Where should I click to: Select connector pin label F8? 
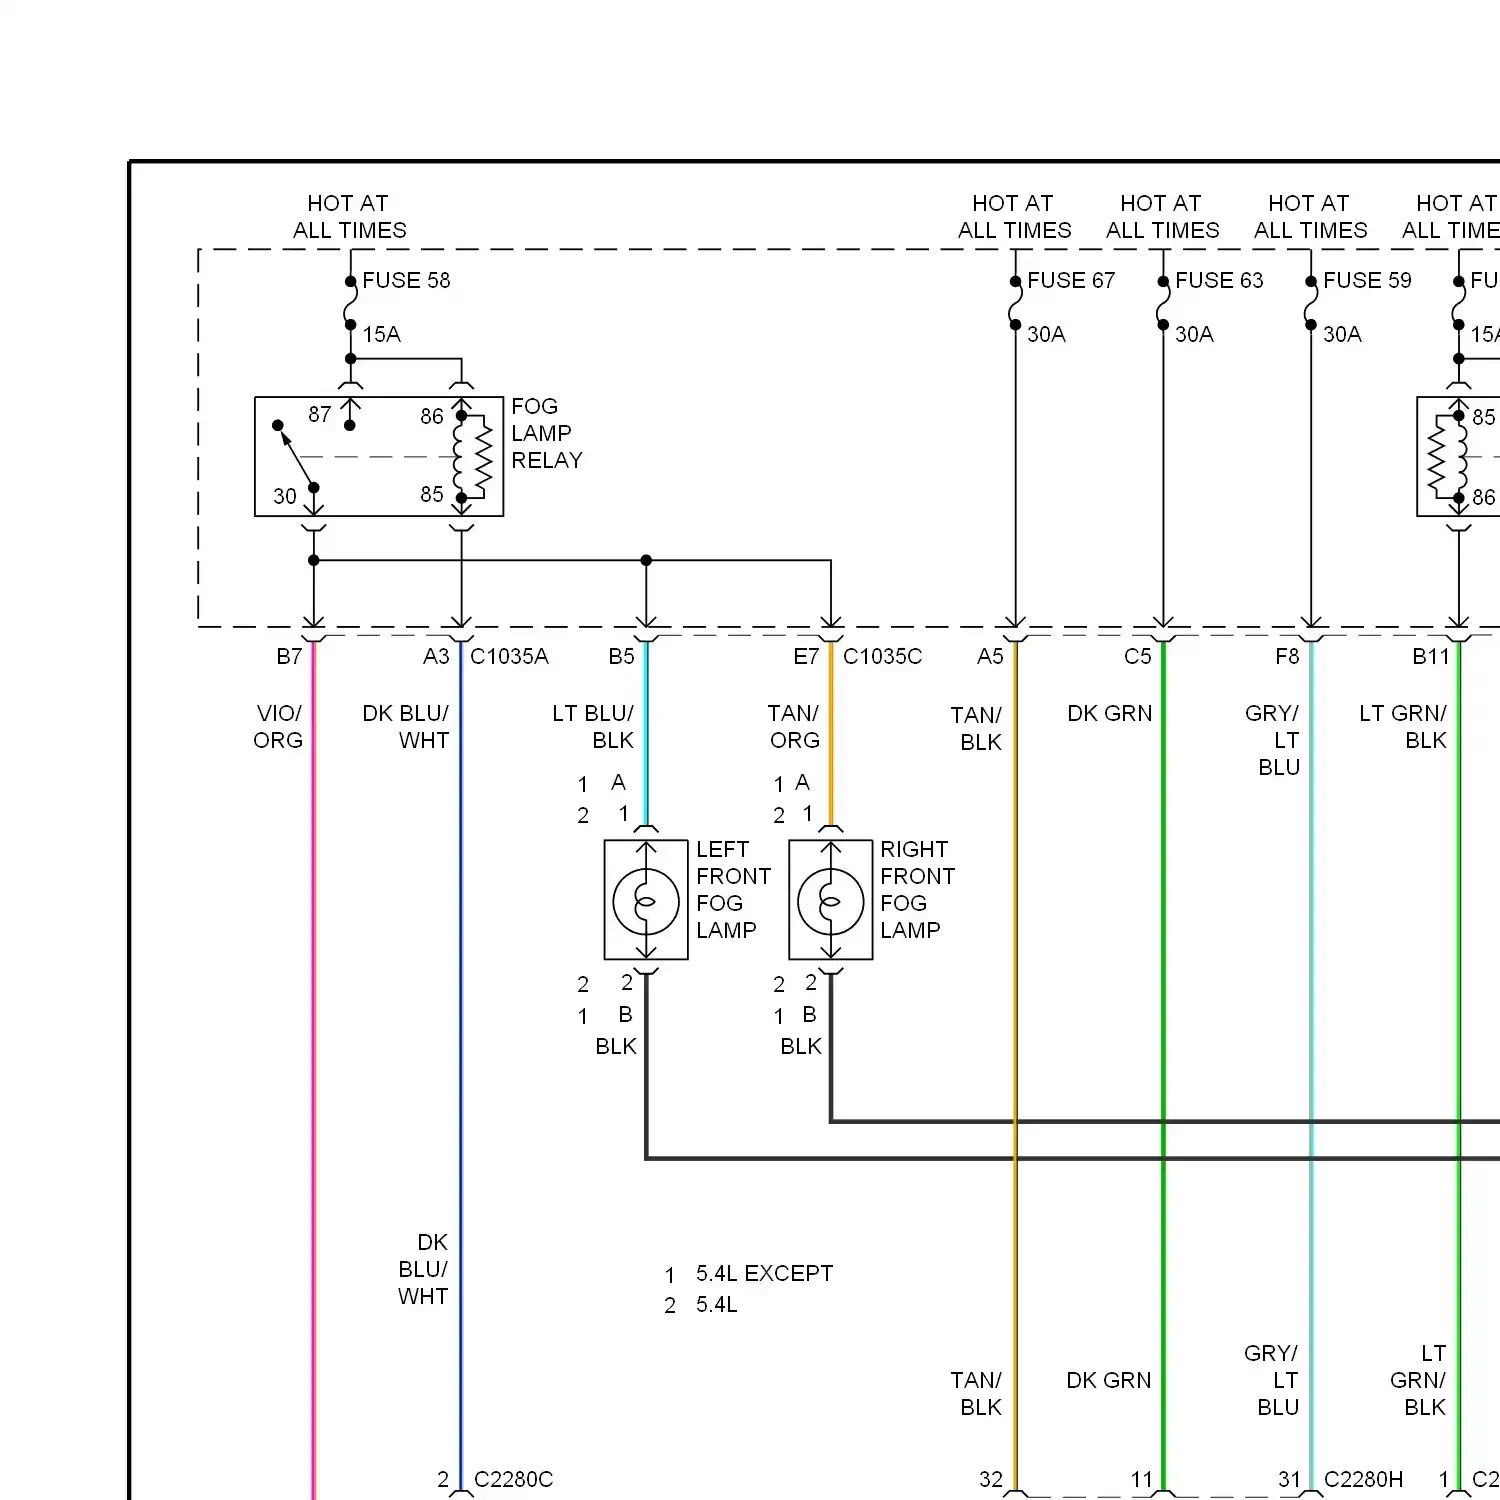1287,656
